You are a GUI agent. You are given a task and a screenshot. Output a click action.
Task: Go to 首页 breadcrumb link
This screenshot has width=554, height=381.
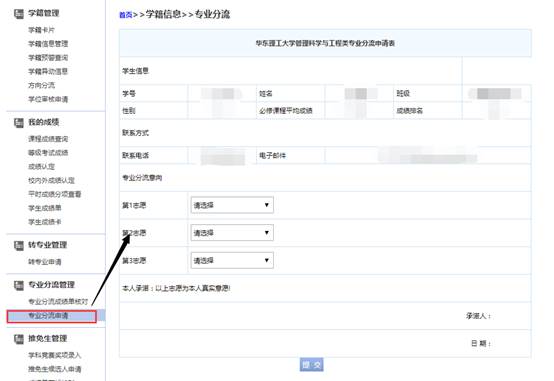point(125,15)
